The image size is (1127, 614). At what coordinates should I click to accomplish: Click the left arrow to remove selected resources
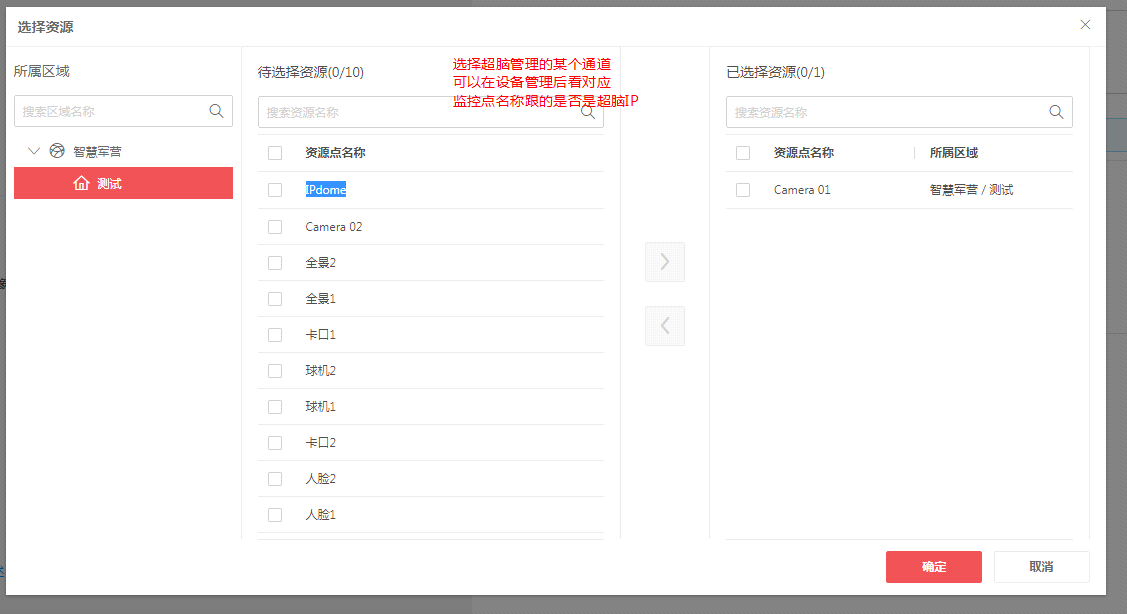tap(664, 326)
